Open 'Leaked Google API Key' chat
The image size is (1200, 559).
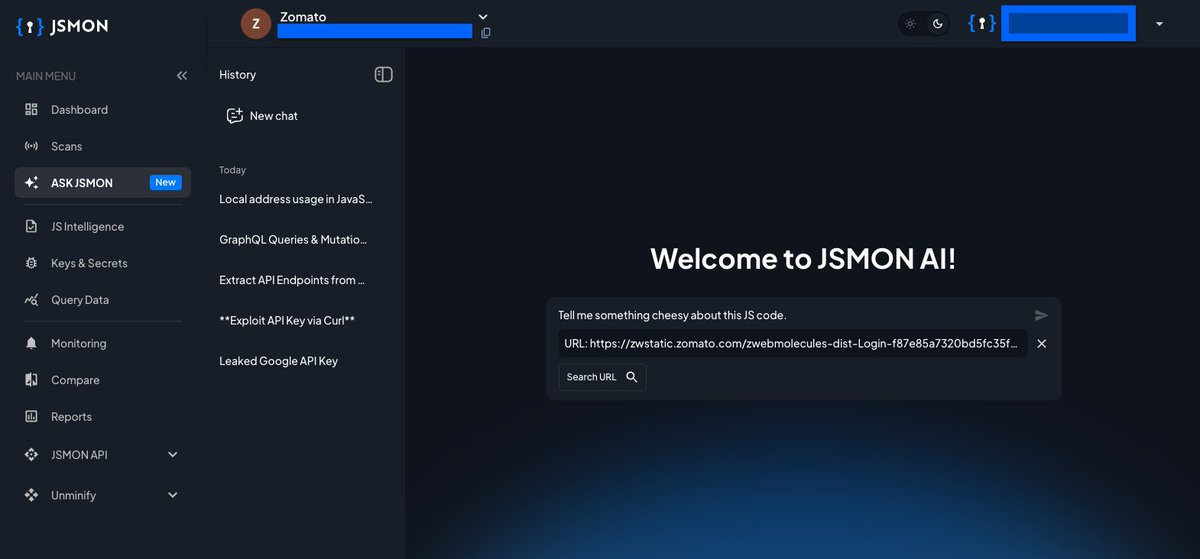[279, 361]
